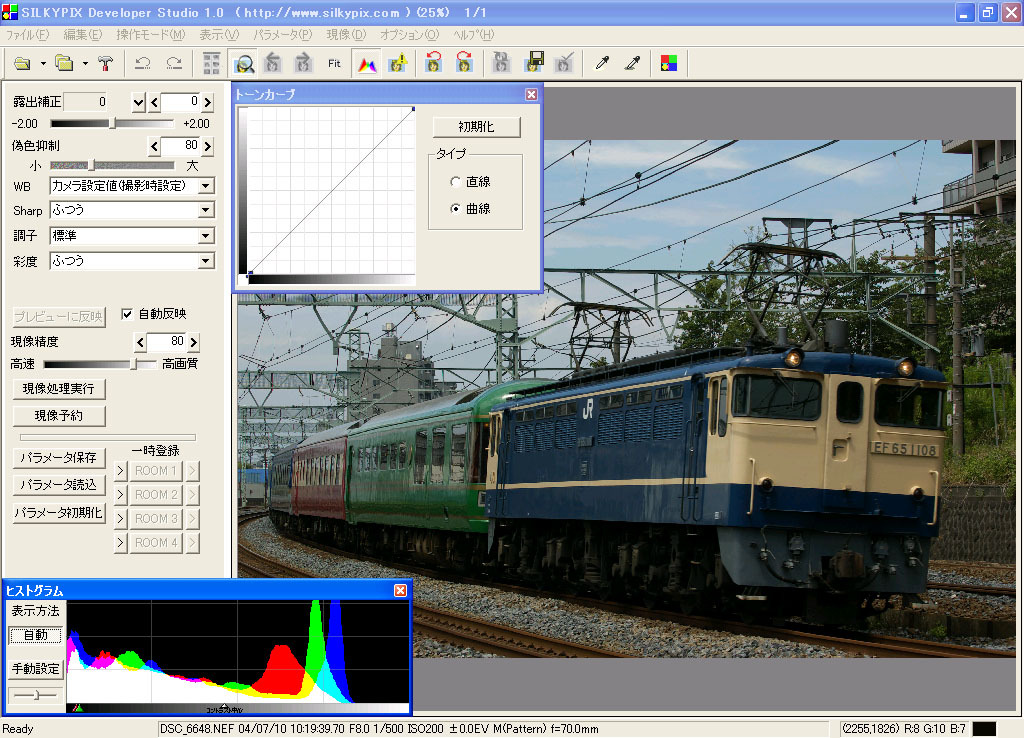1024x738 pixels.
Task: Open the 現像(D) menu
Action: 346,35
